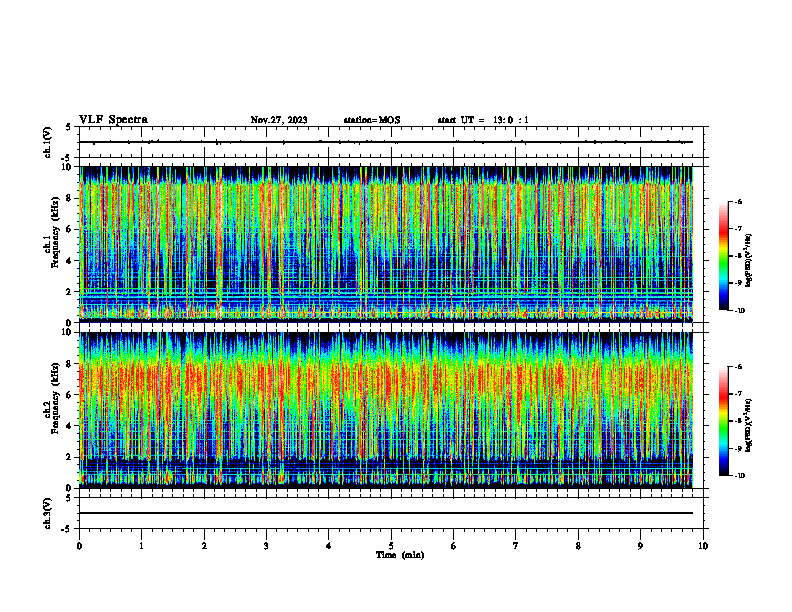This screenshot has width=792, height=612.
Task: Click time axis tick label "4"
Action: [x=329, y=546]
